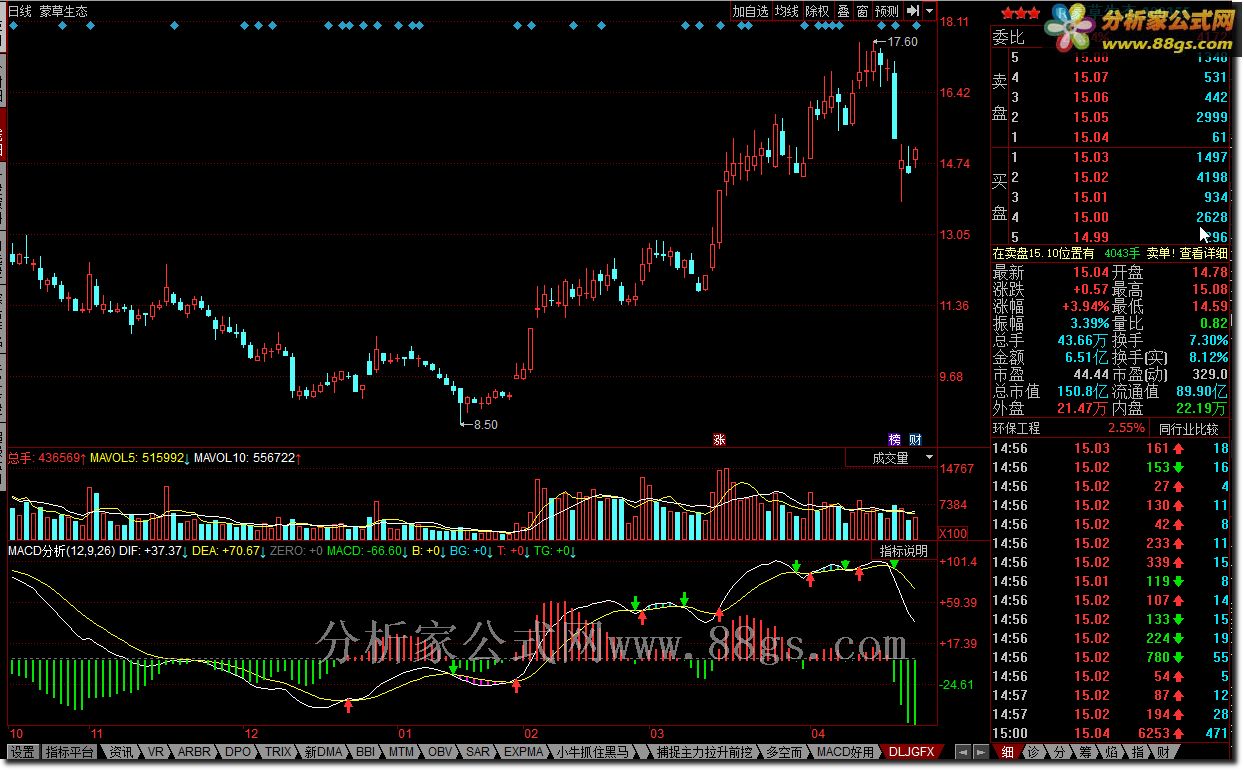The width and height of the screenshot is (1244, 770).
Task: Select the 捕捉主力拉升前挖 indicator tab
Action: (x=705, y=752)
